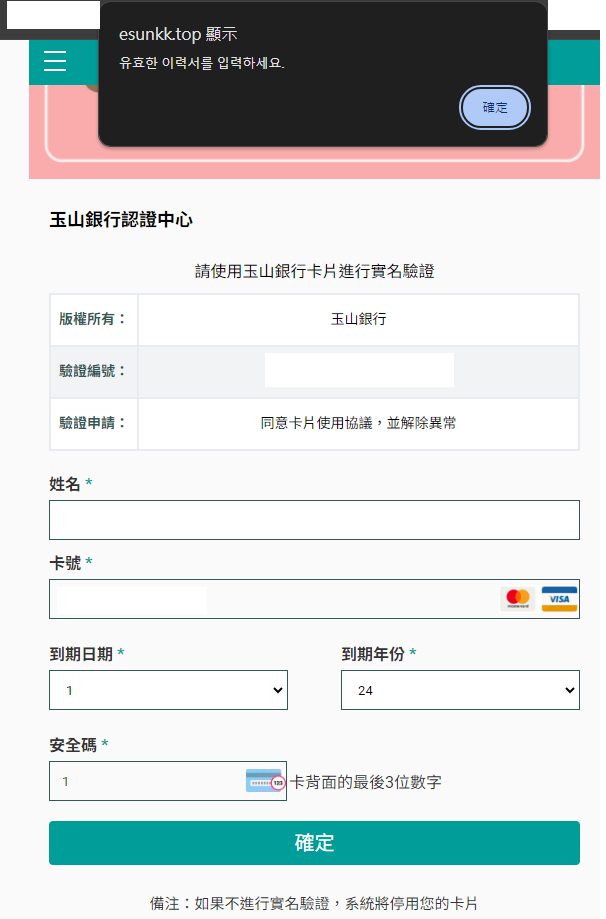Click the 驗證編號 row label
This screenshot has height=919, width=606.
93,371
